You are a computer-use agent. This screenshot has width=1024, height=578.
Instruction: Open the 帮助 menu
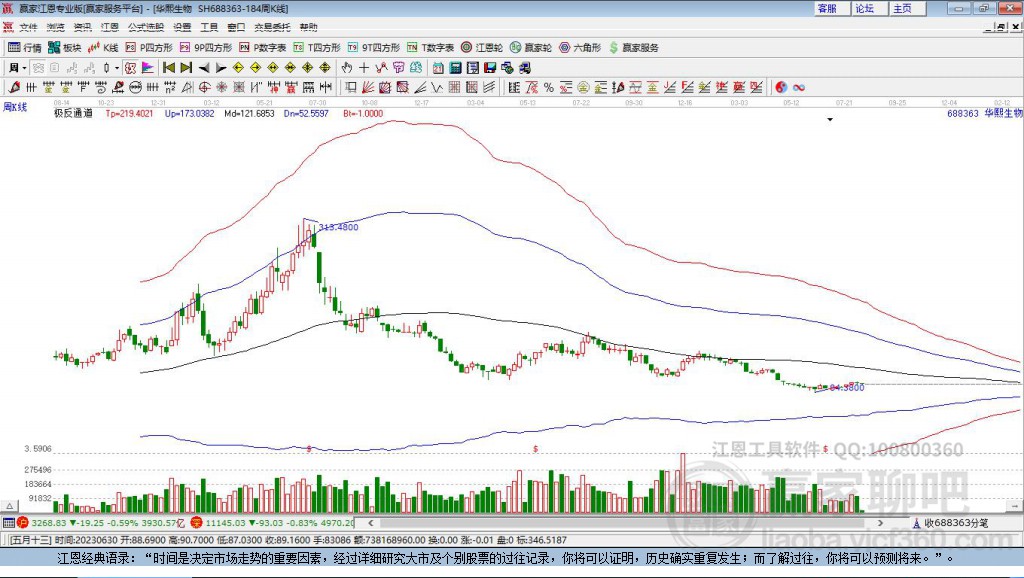pos(308,27)
